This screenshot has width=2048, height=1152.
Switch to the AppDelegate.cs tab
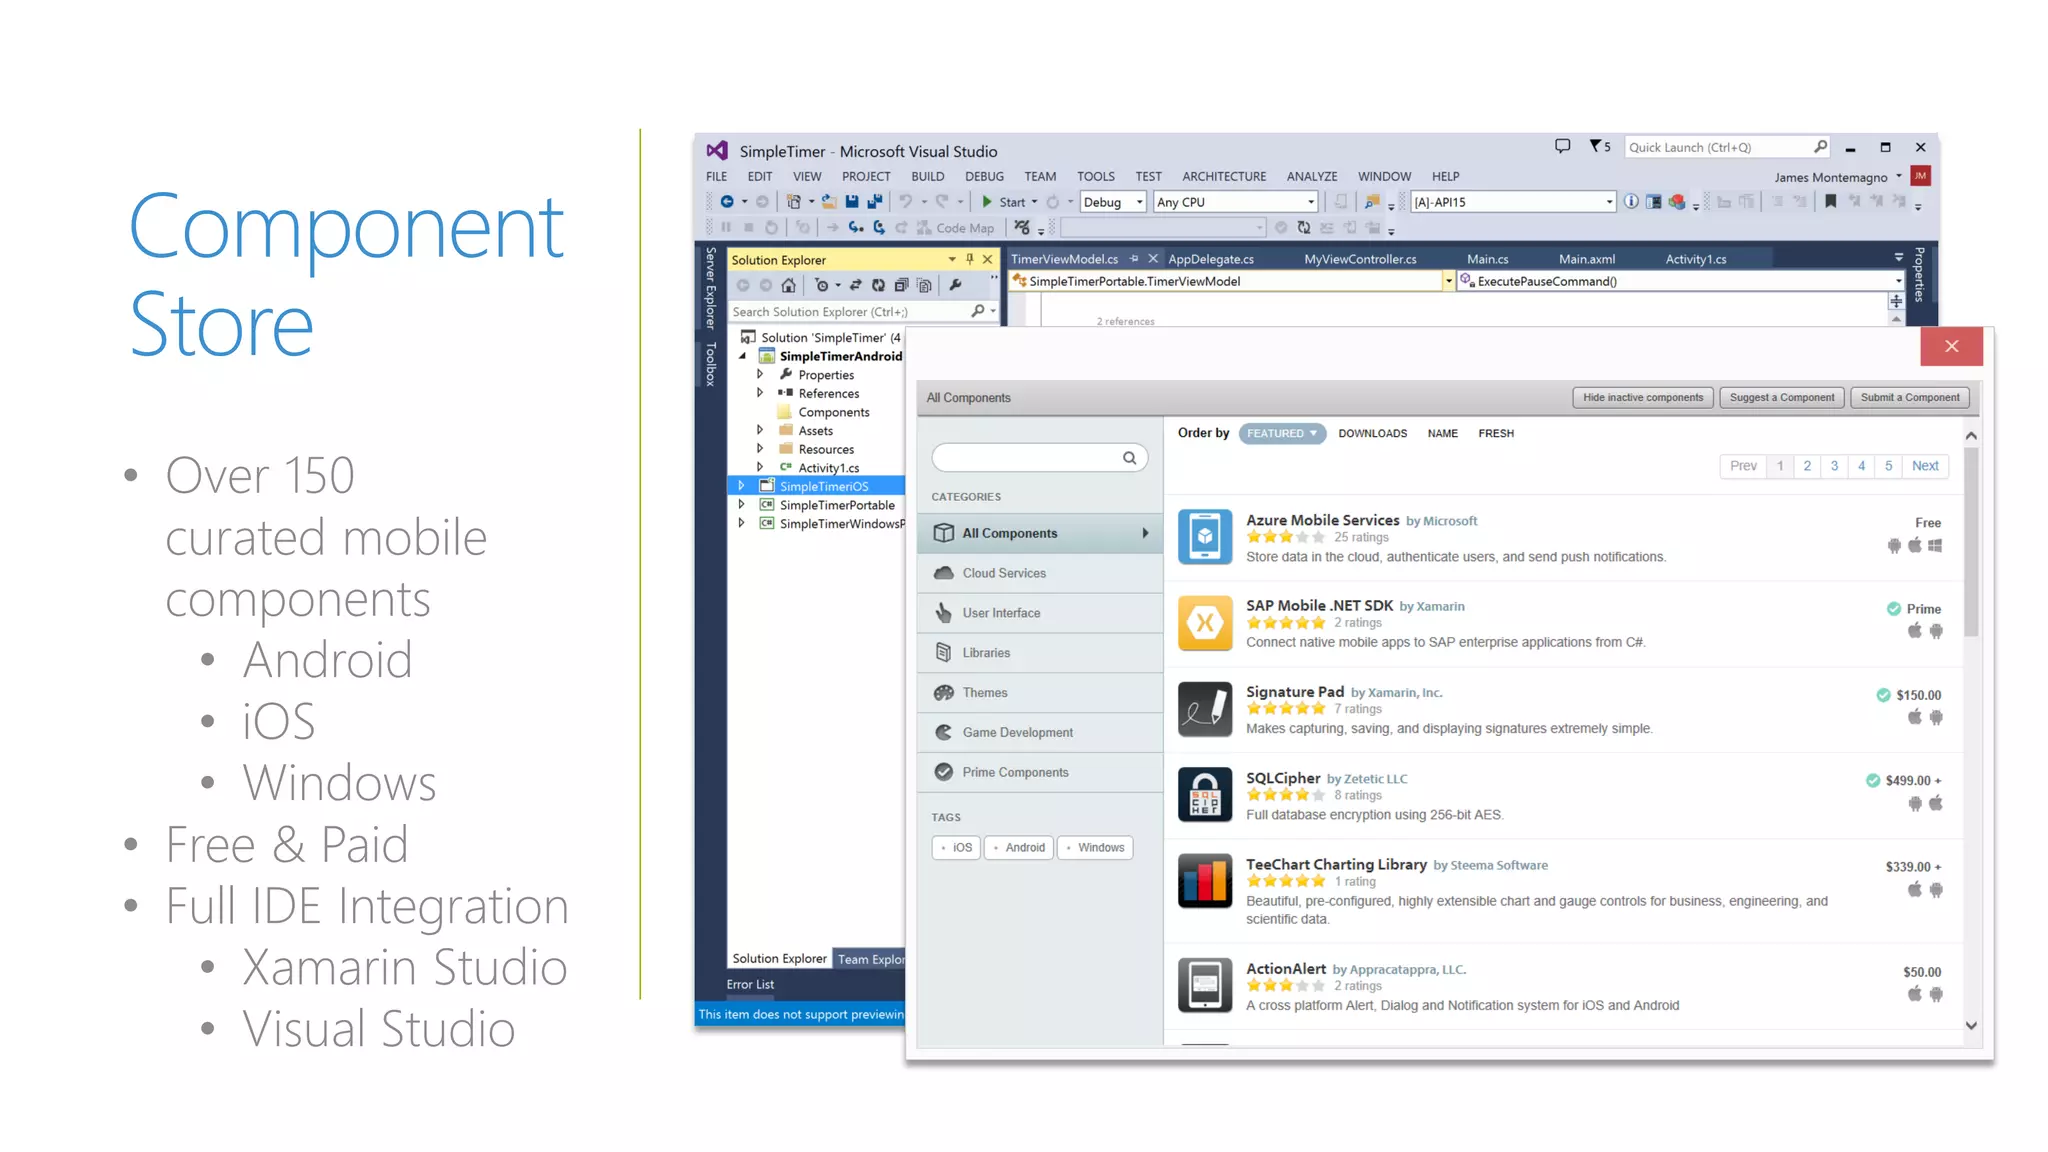(x=1210, y=260)
